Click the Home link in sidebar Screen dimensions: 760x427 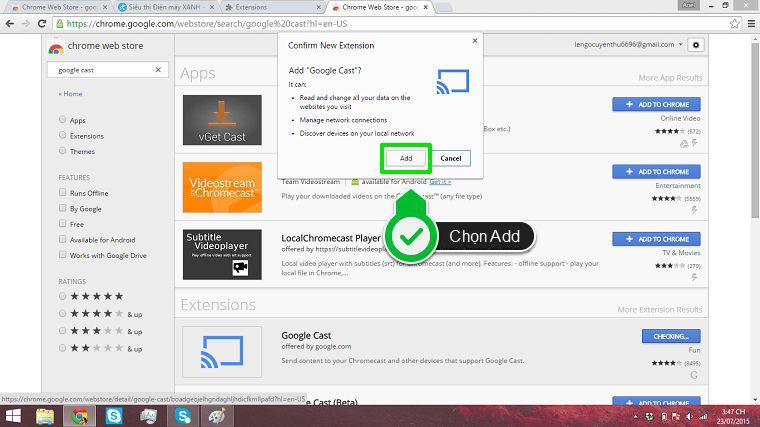coord(70,94)
